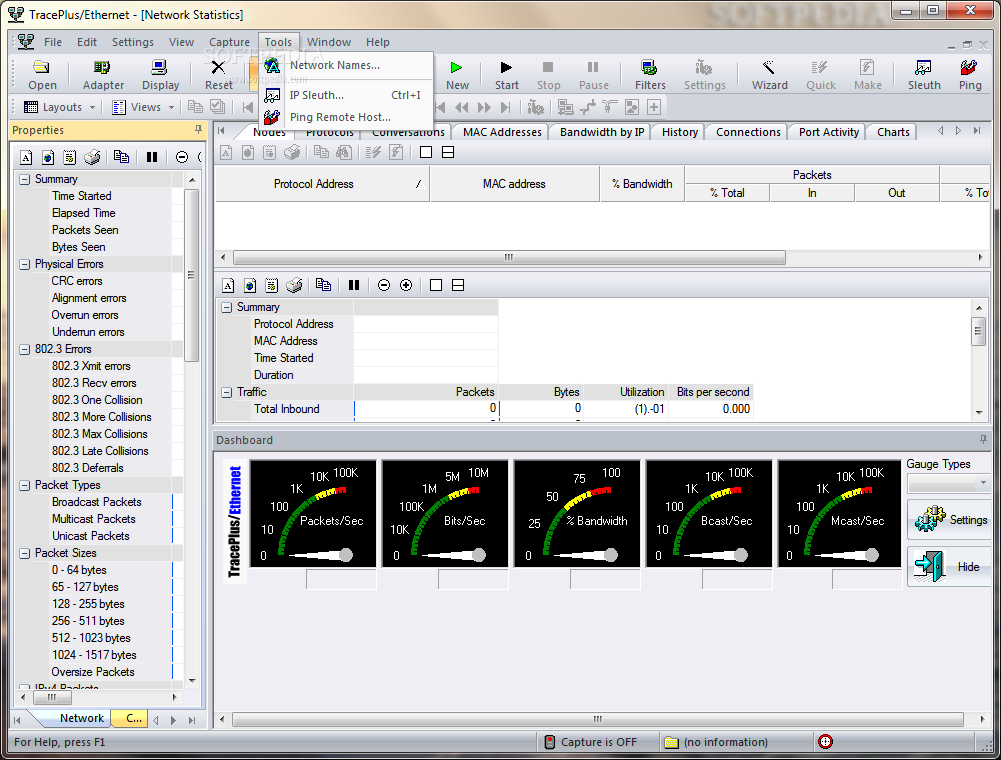Click expand-all plus icon in details toolbar
The height and width of the screenshot is (760, 1001).
pyautogui.click(x=406, y=285)
